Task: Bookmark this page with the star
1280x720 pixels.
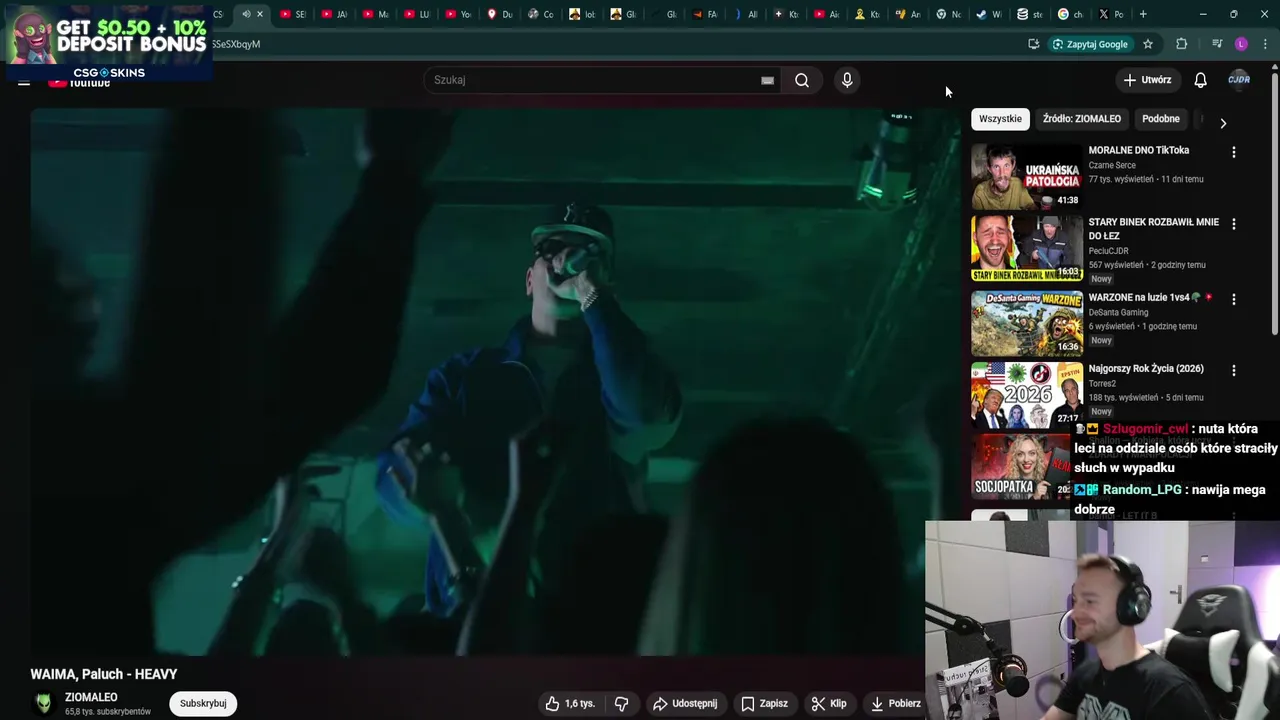Action: click(x=1148, y=44)
